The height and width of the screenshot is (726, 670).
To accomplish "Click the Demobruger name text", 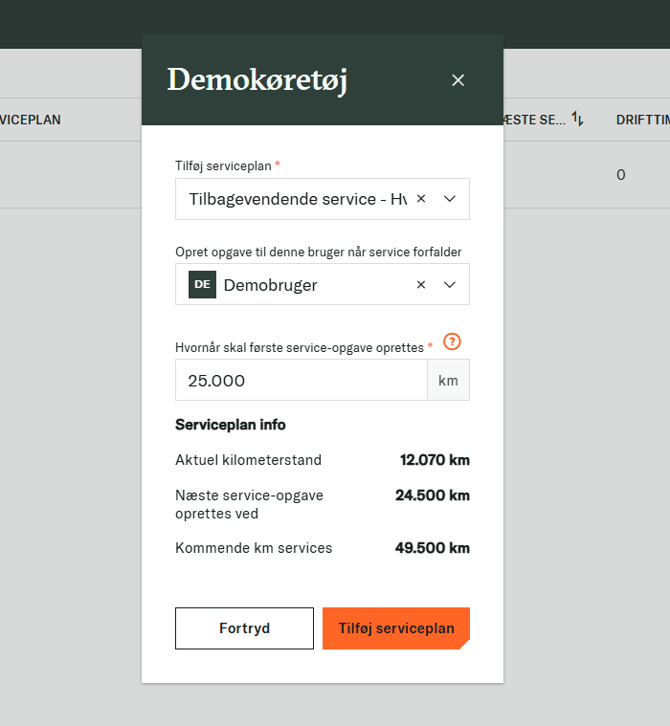I will [270, 285].
